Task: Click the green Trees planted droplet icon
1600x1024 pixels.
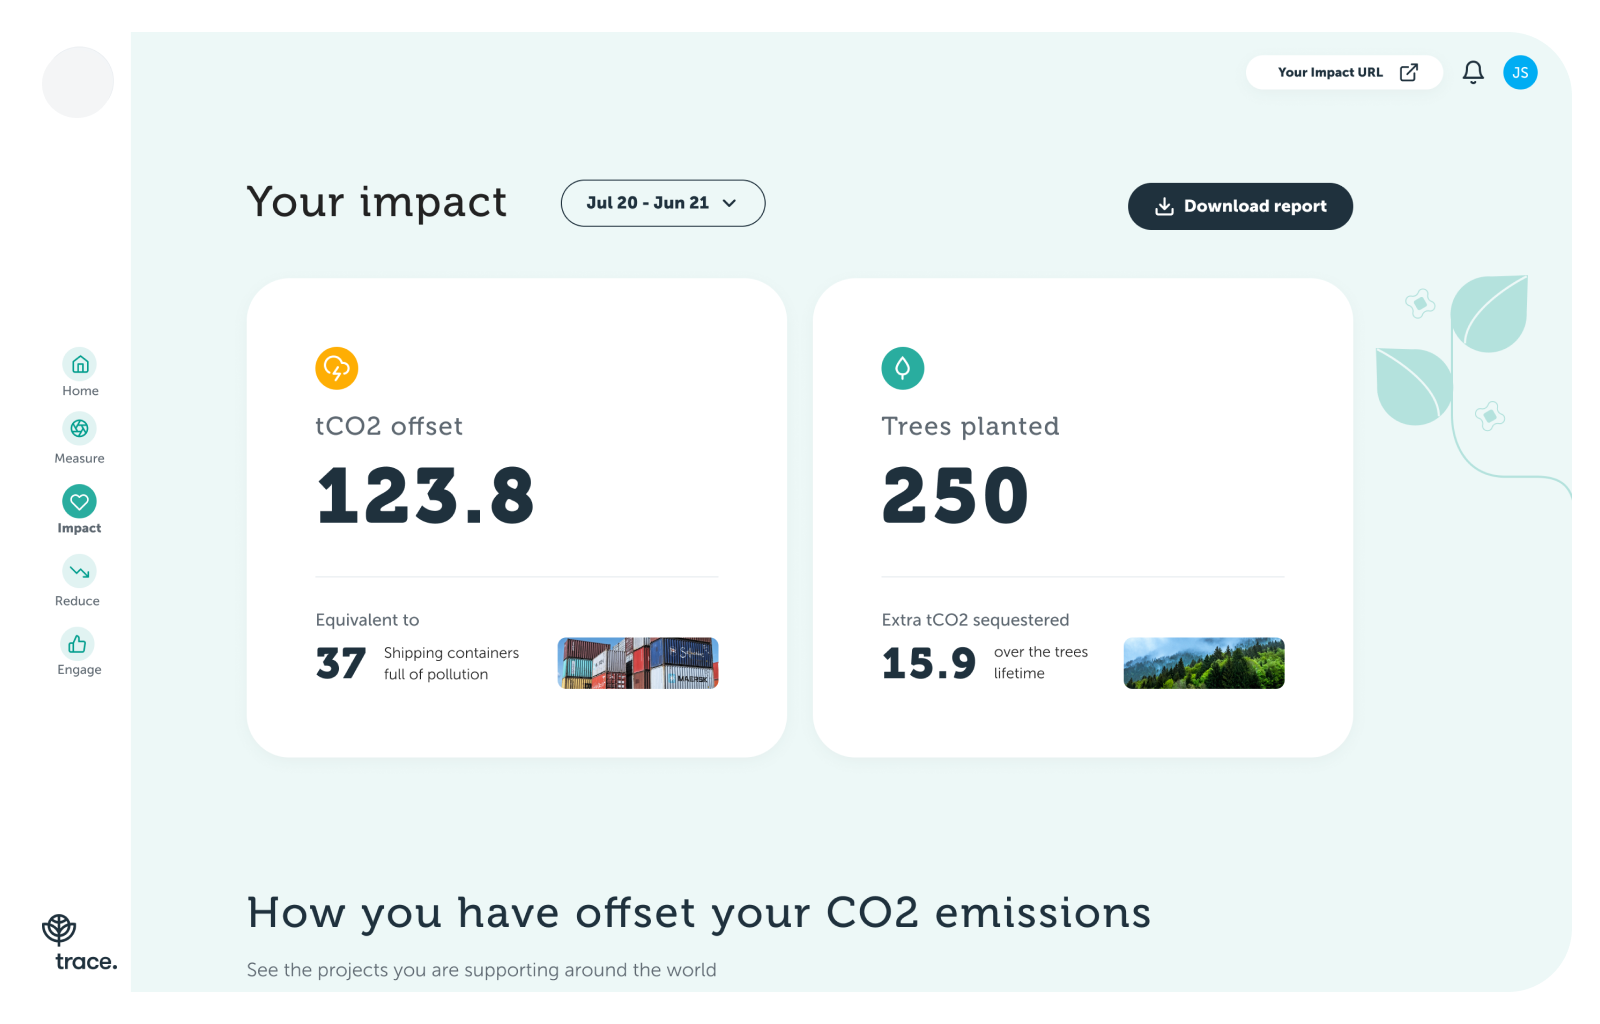Action: 902,368
